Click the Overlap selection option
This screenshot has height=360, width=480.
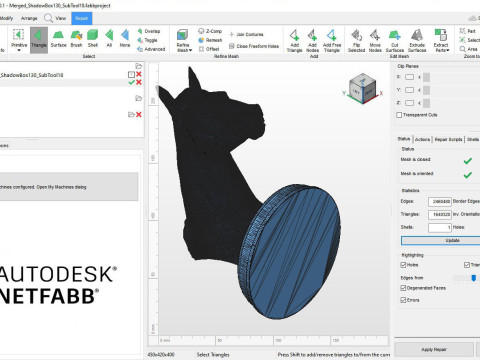tap(149, 31)
